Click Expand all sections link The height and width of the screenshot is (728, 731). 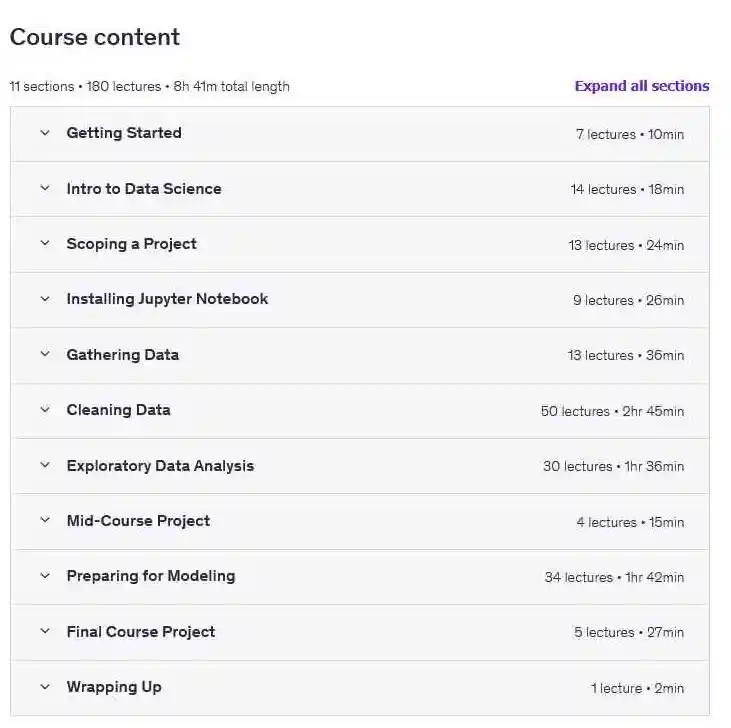coord(641,86)
